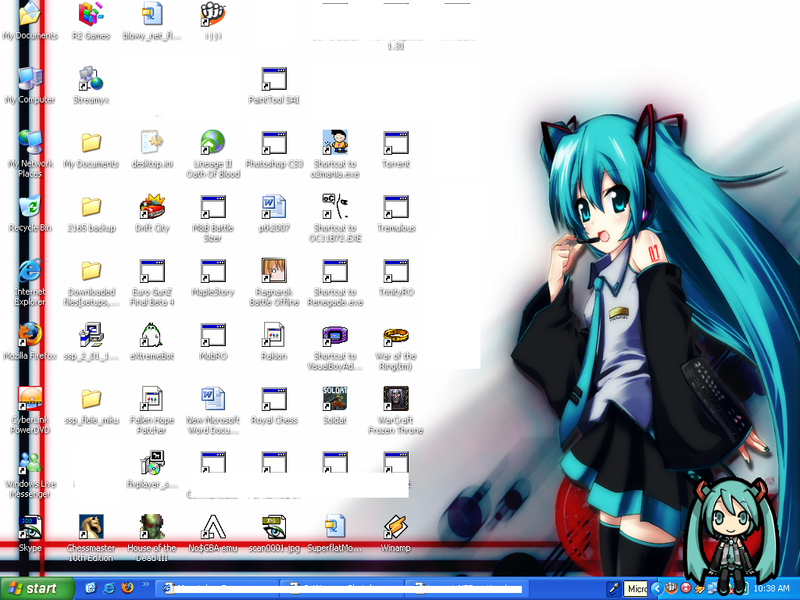The width and height of the screenshot is (800, 600).
Task: Launch WarCraft Frozen Throne shortcut
Action: 395,399
